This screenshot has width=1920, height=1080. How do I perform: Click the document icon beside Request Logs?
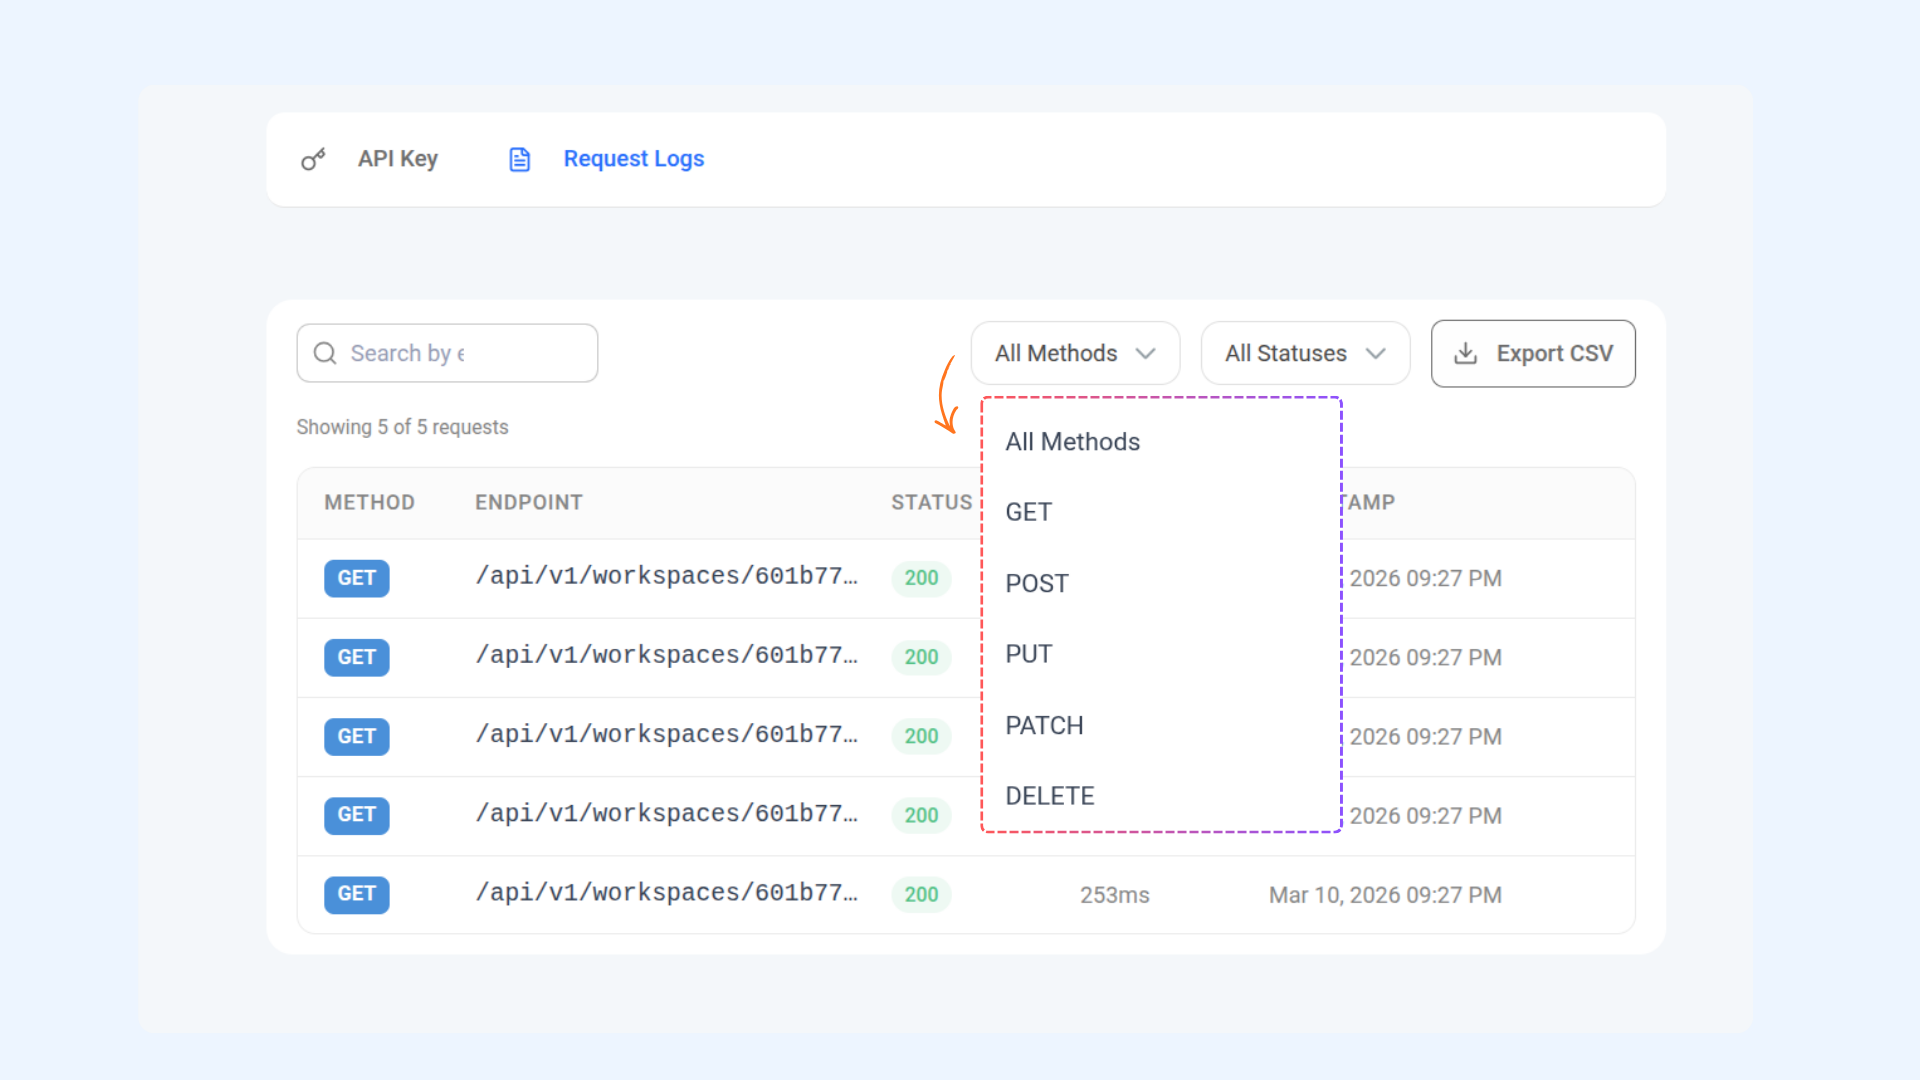[519, 158]
